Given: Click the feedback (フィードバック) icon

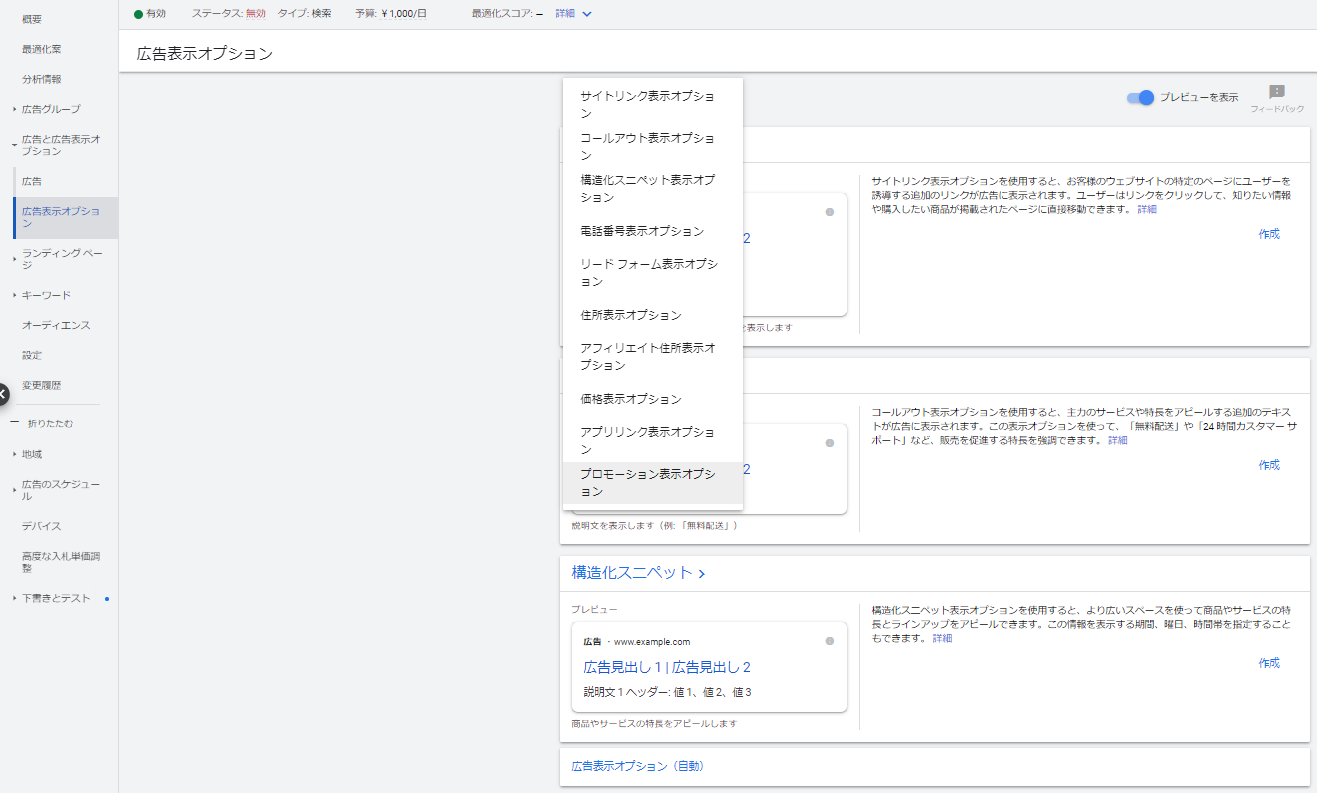Looking at the screenshot, I should click(x=1277, y=92).
